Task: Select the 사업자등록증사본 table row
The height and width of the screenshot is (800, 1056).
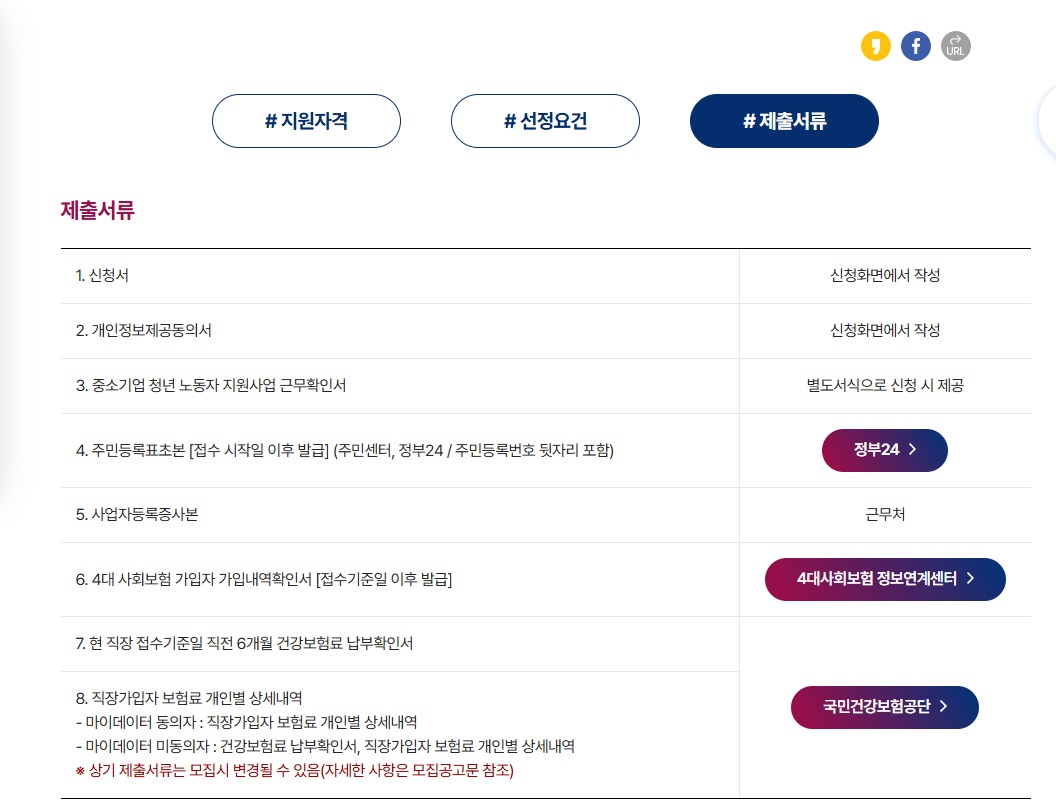Action: [400, 515]
